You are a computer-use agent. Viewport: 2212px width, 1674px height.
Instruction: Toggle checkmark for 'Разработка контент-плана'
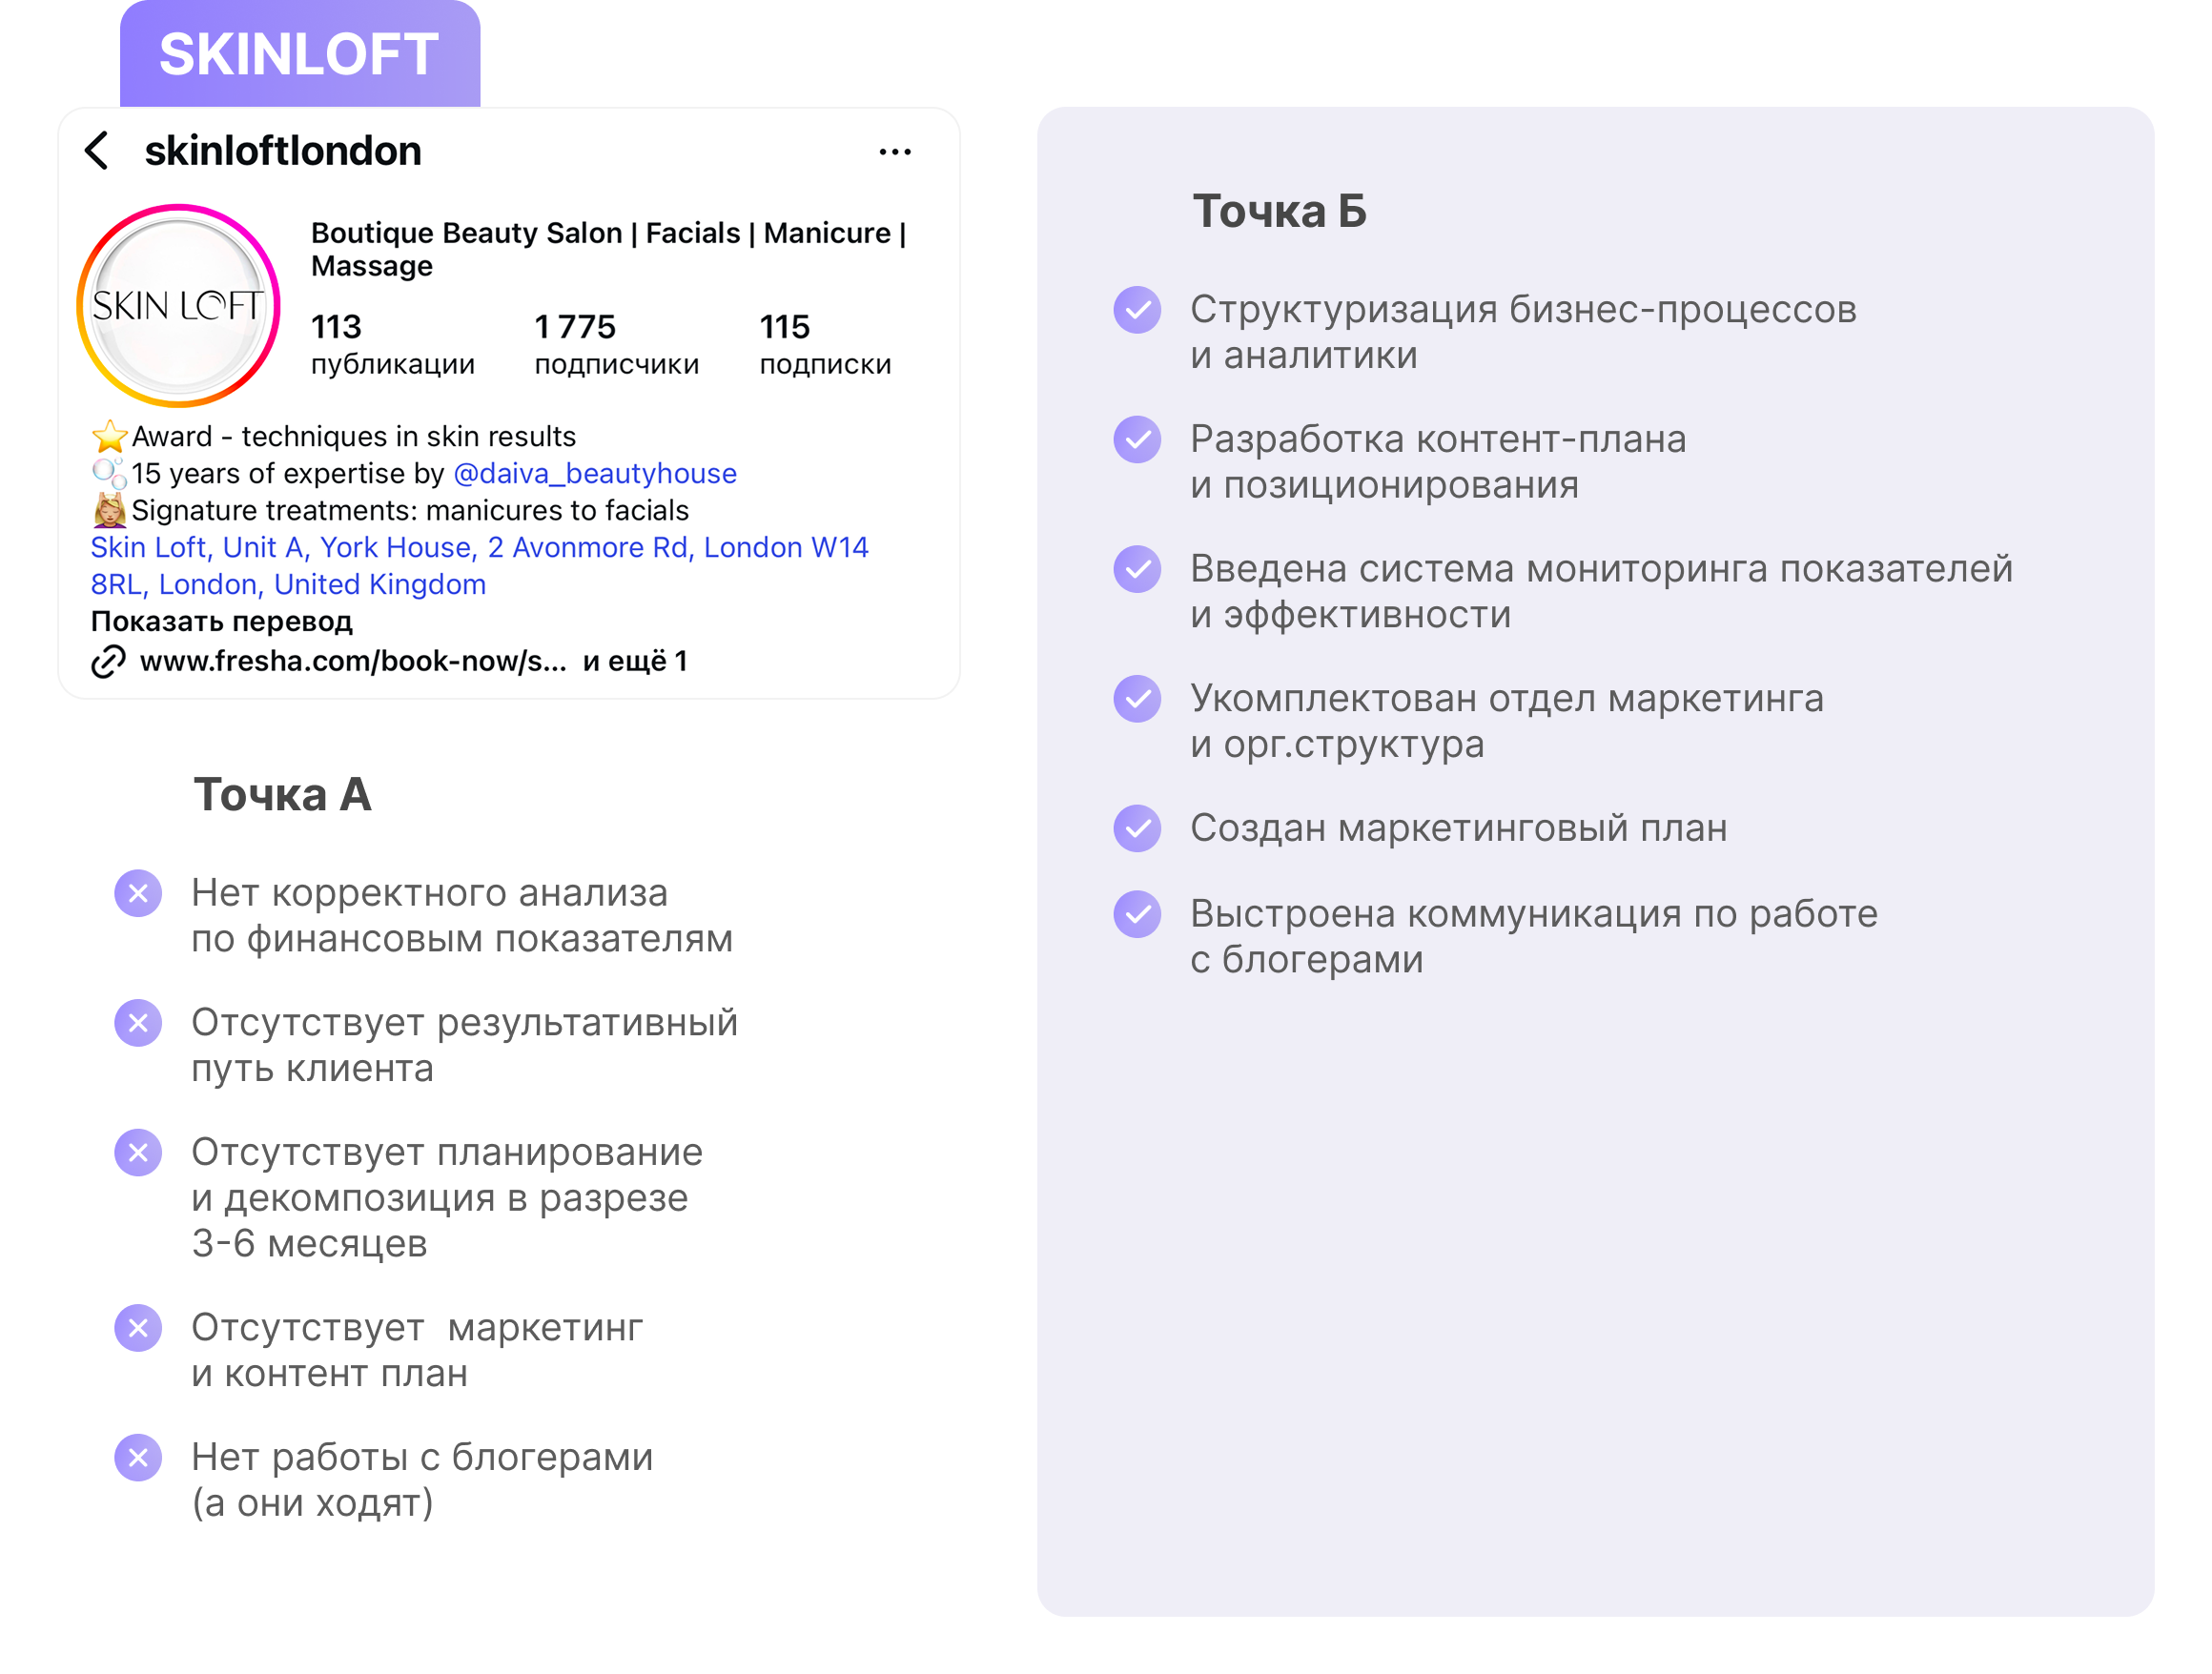[x=1137, y=440]
